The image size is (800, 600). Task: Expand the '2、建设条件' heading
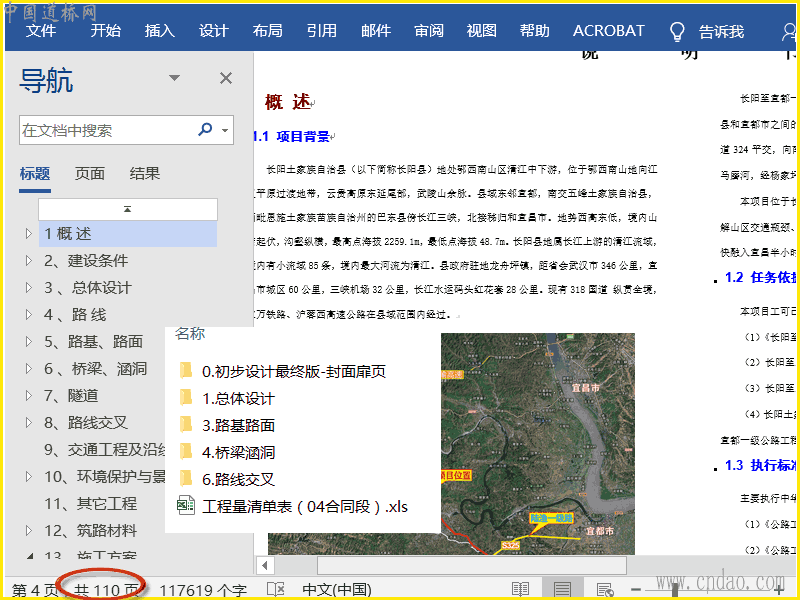click(x=28, y=261)
